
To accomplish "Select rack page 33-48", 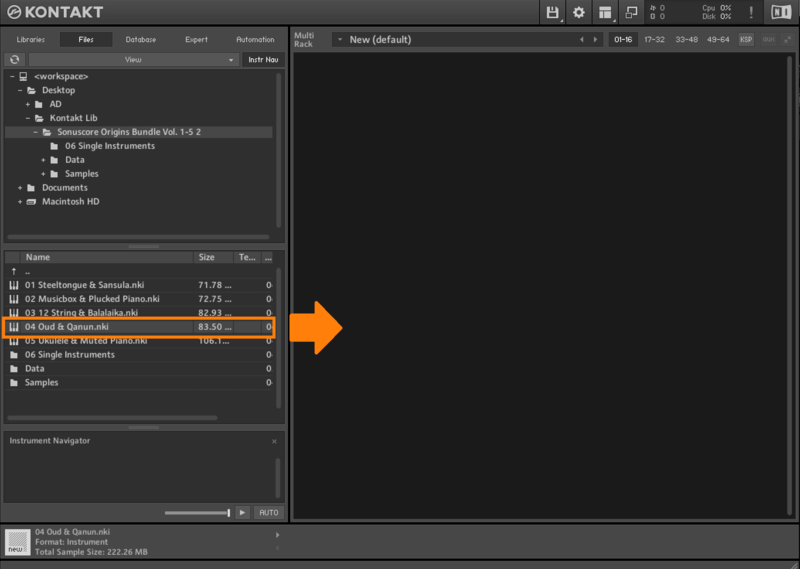I will [686, 40].
